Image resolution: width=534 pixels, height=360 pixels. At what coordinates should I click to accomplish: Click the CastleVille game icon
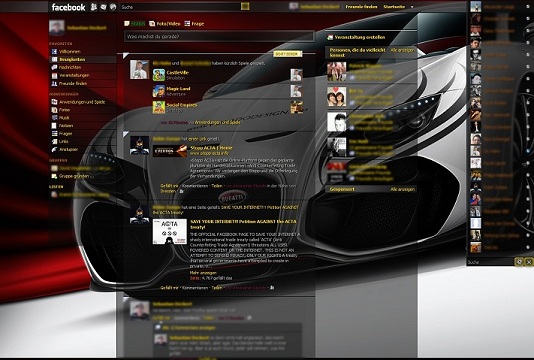tap(159, 75)
